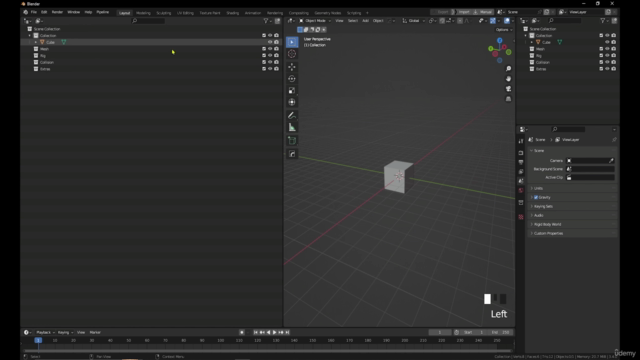640x360 pixels.
Task: Hide Extras collection in left outliner
Action: (270, 69)
